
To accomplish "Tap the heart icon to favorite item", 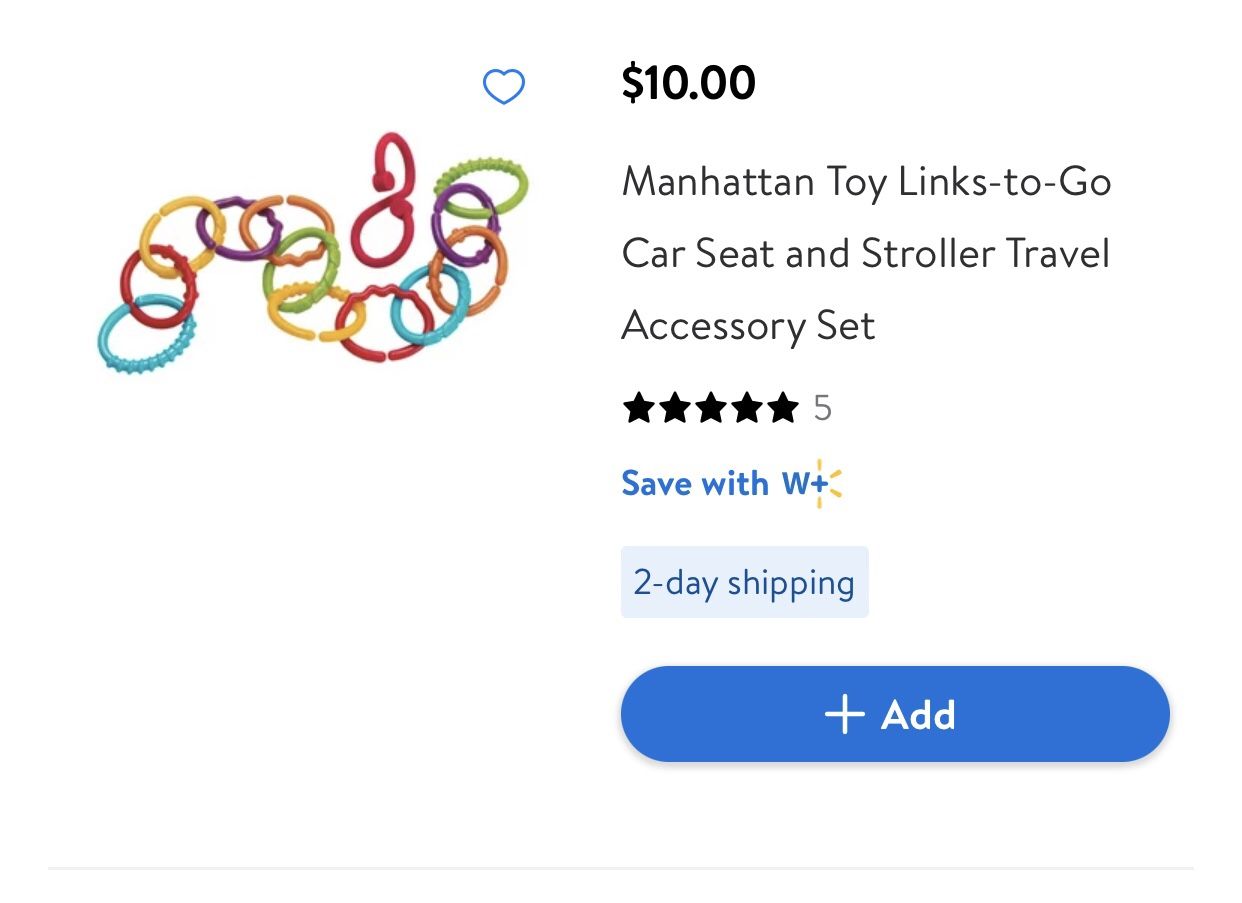I will [504, 88].
